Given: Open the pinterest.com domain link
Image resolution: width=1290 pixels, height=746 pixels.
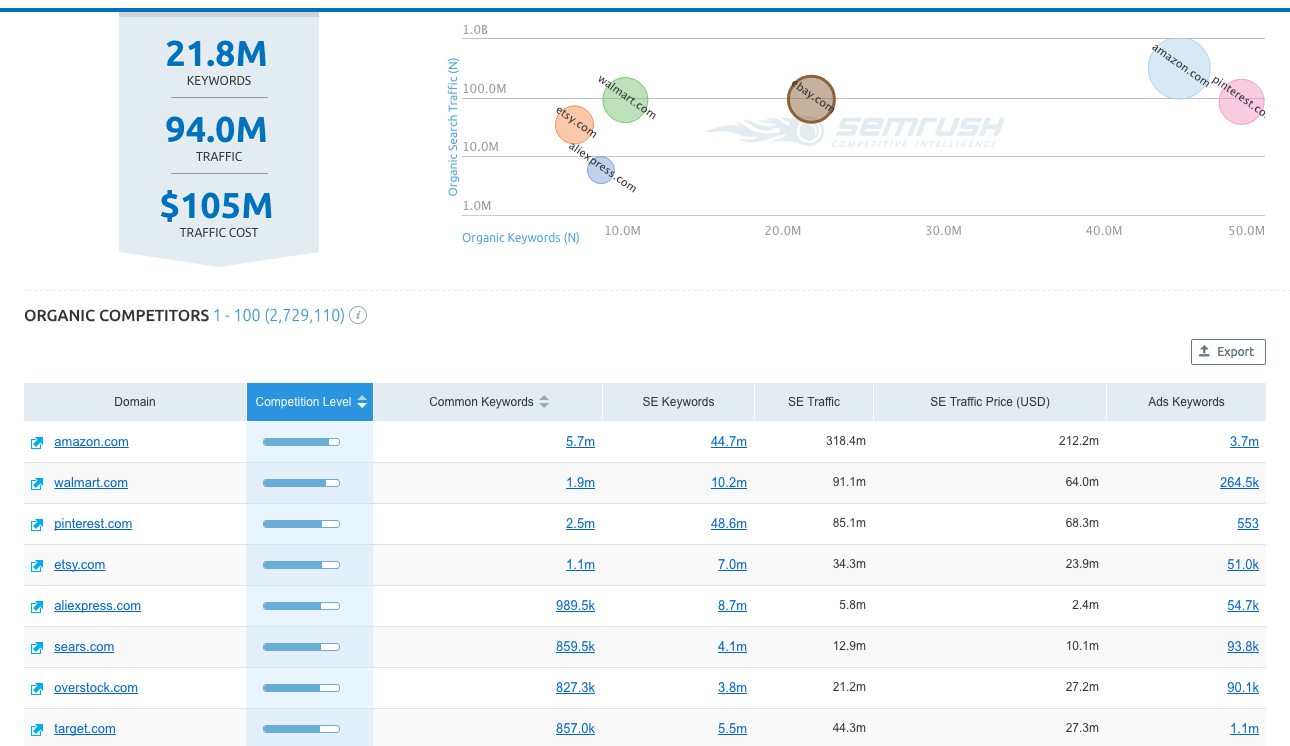Looking at the screenshot, I should click(93, 524).
